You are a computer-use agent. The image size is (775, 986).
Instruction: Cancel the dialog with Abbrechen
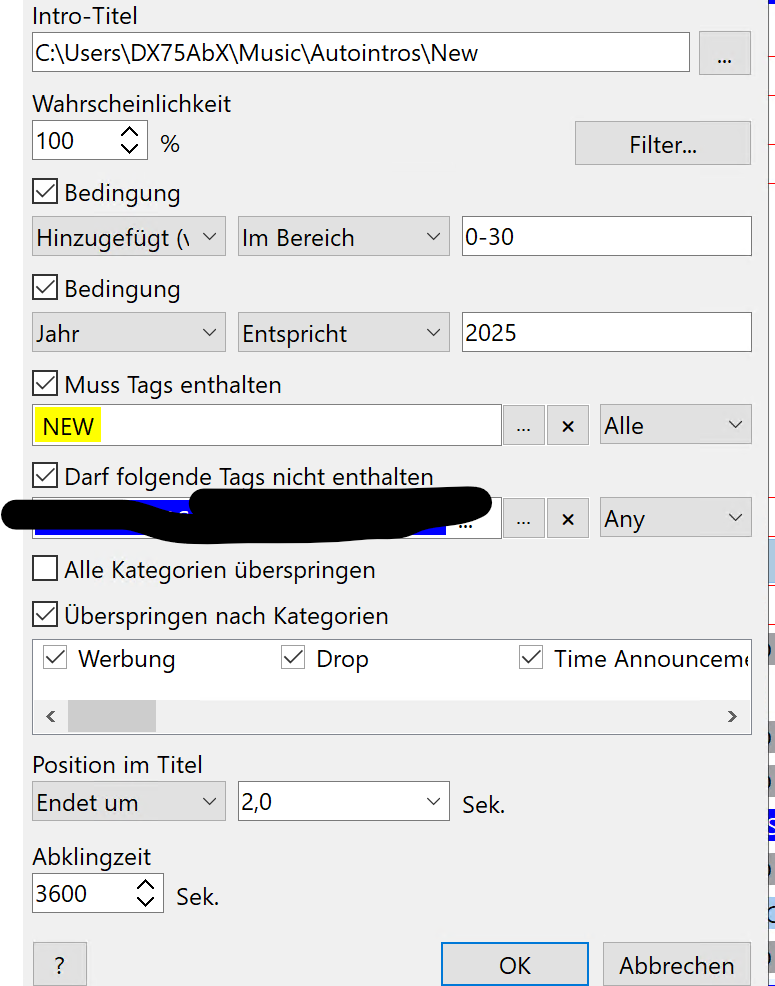(677, 965)
